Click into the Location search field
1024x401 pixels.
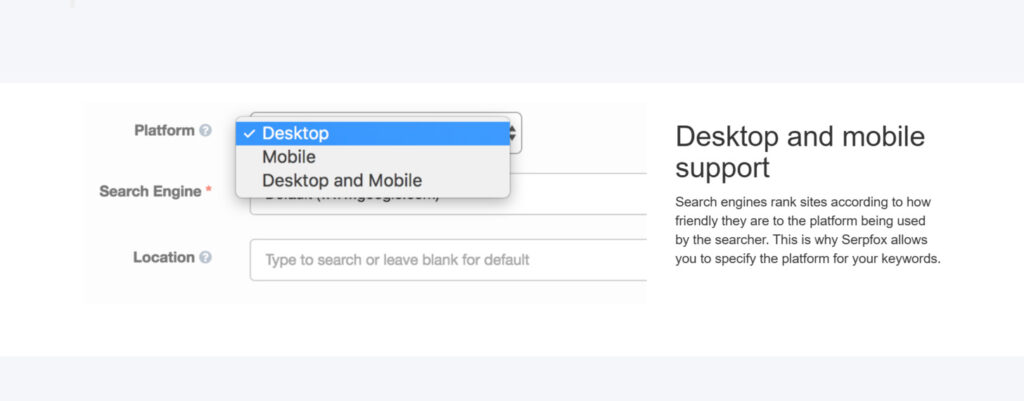click(450, 260)
